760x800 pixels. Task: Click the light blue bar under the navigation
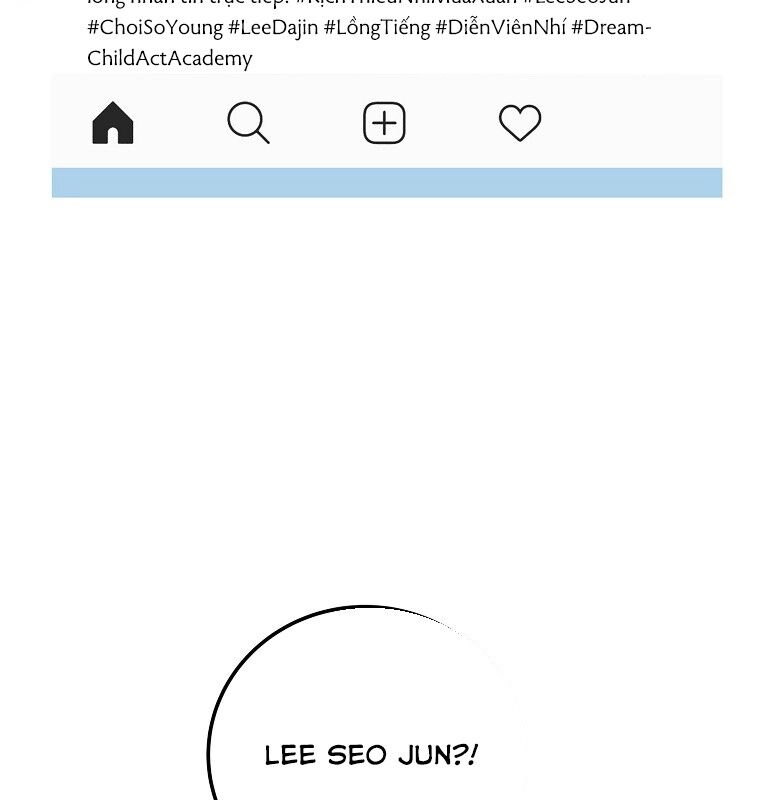(x=386, y=183)
